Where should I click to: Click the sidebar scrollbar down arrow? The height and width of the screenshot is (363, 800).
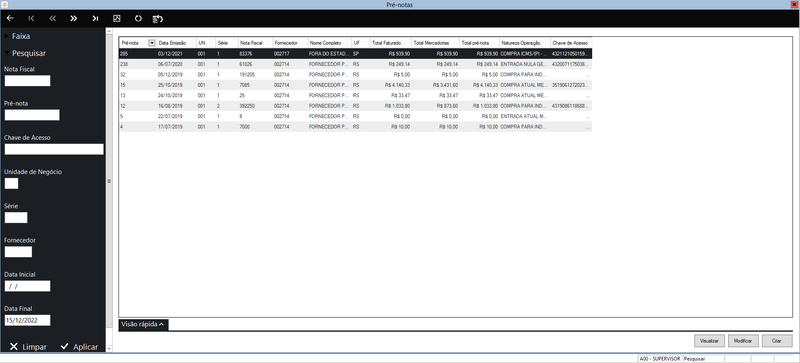109,348
